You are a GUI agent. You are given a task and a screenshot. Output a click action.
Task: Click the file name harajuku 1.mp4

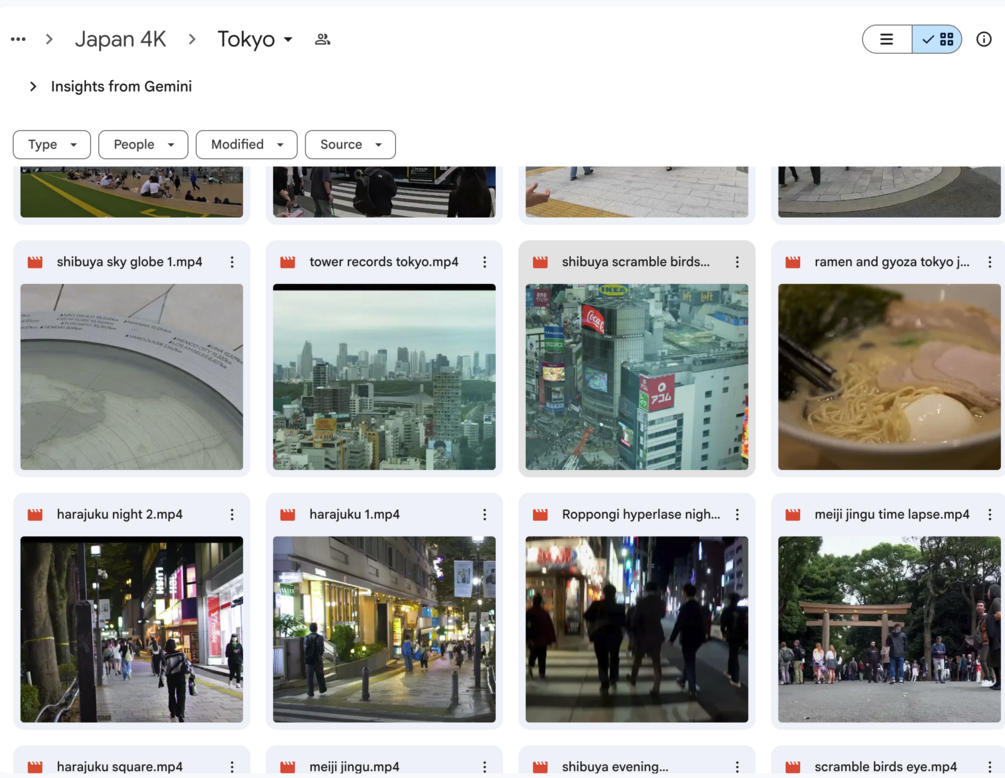click(x=354, y=515)
